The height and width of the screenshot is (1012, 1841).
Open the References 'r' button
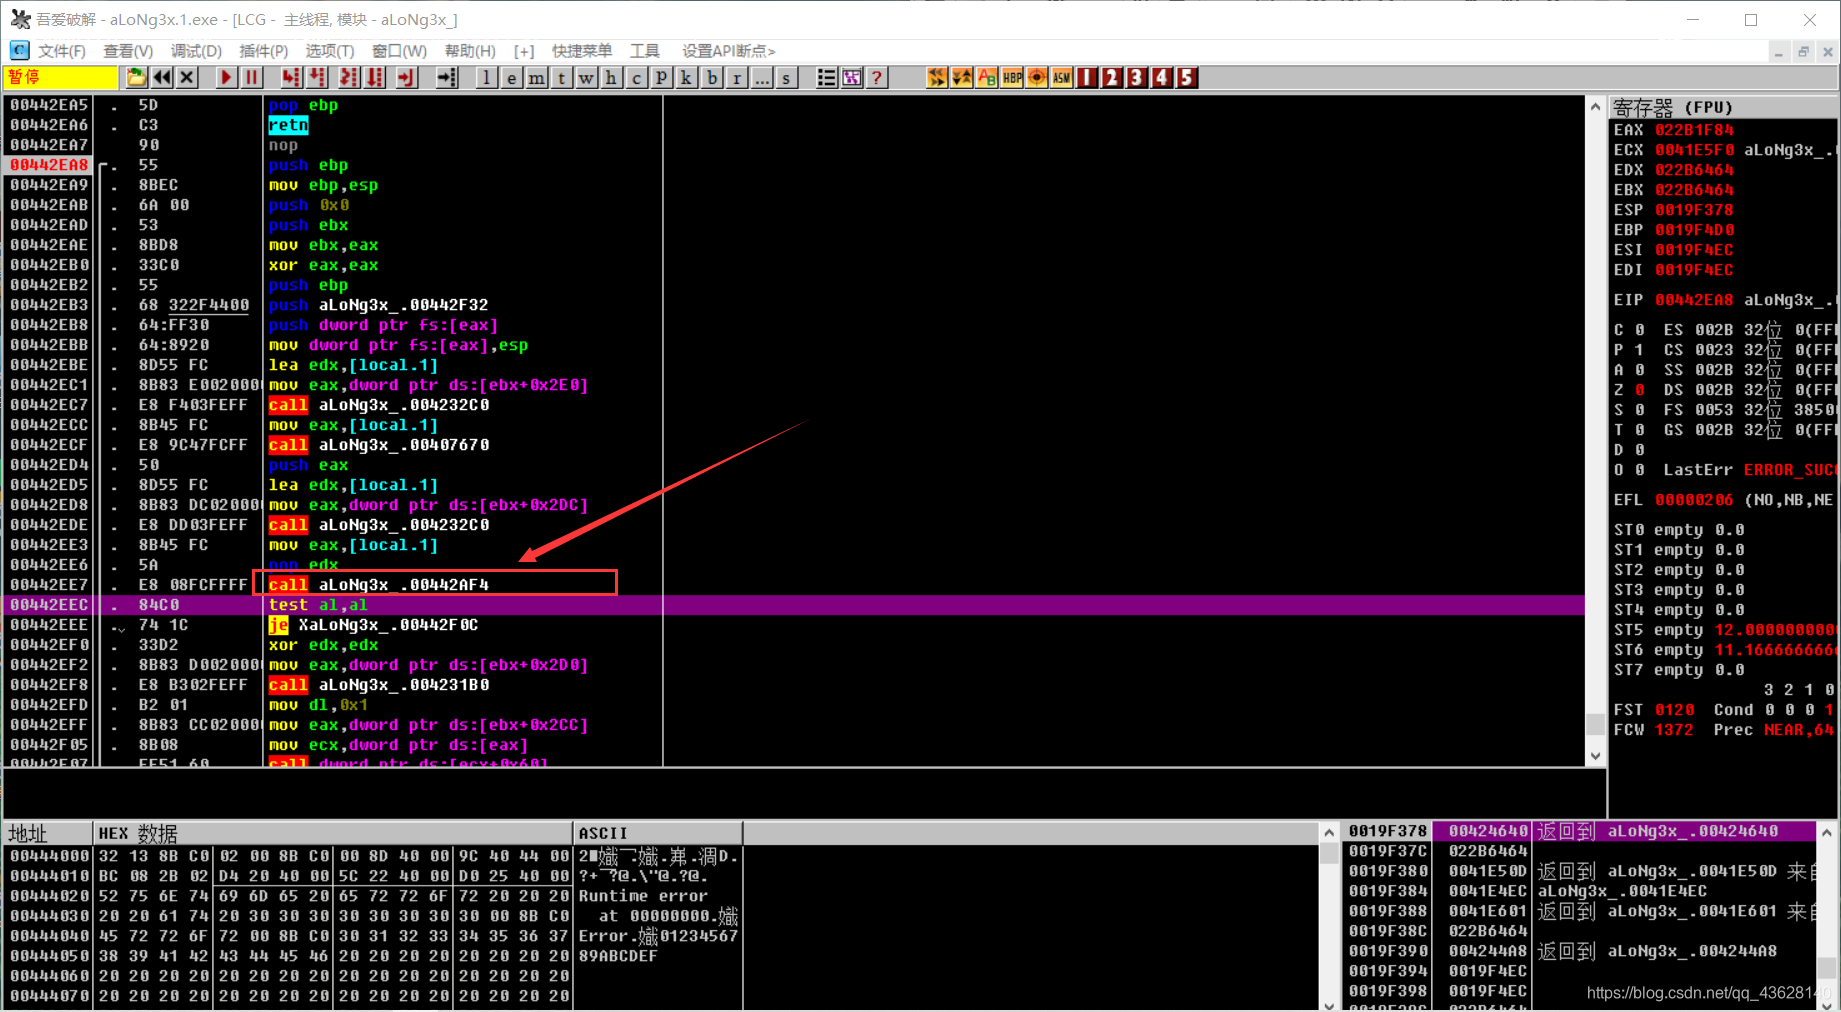(x=737, y=78)
